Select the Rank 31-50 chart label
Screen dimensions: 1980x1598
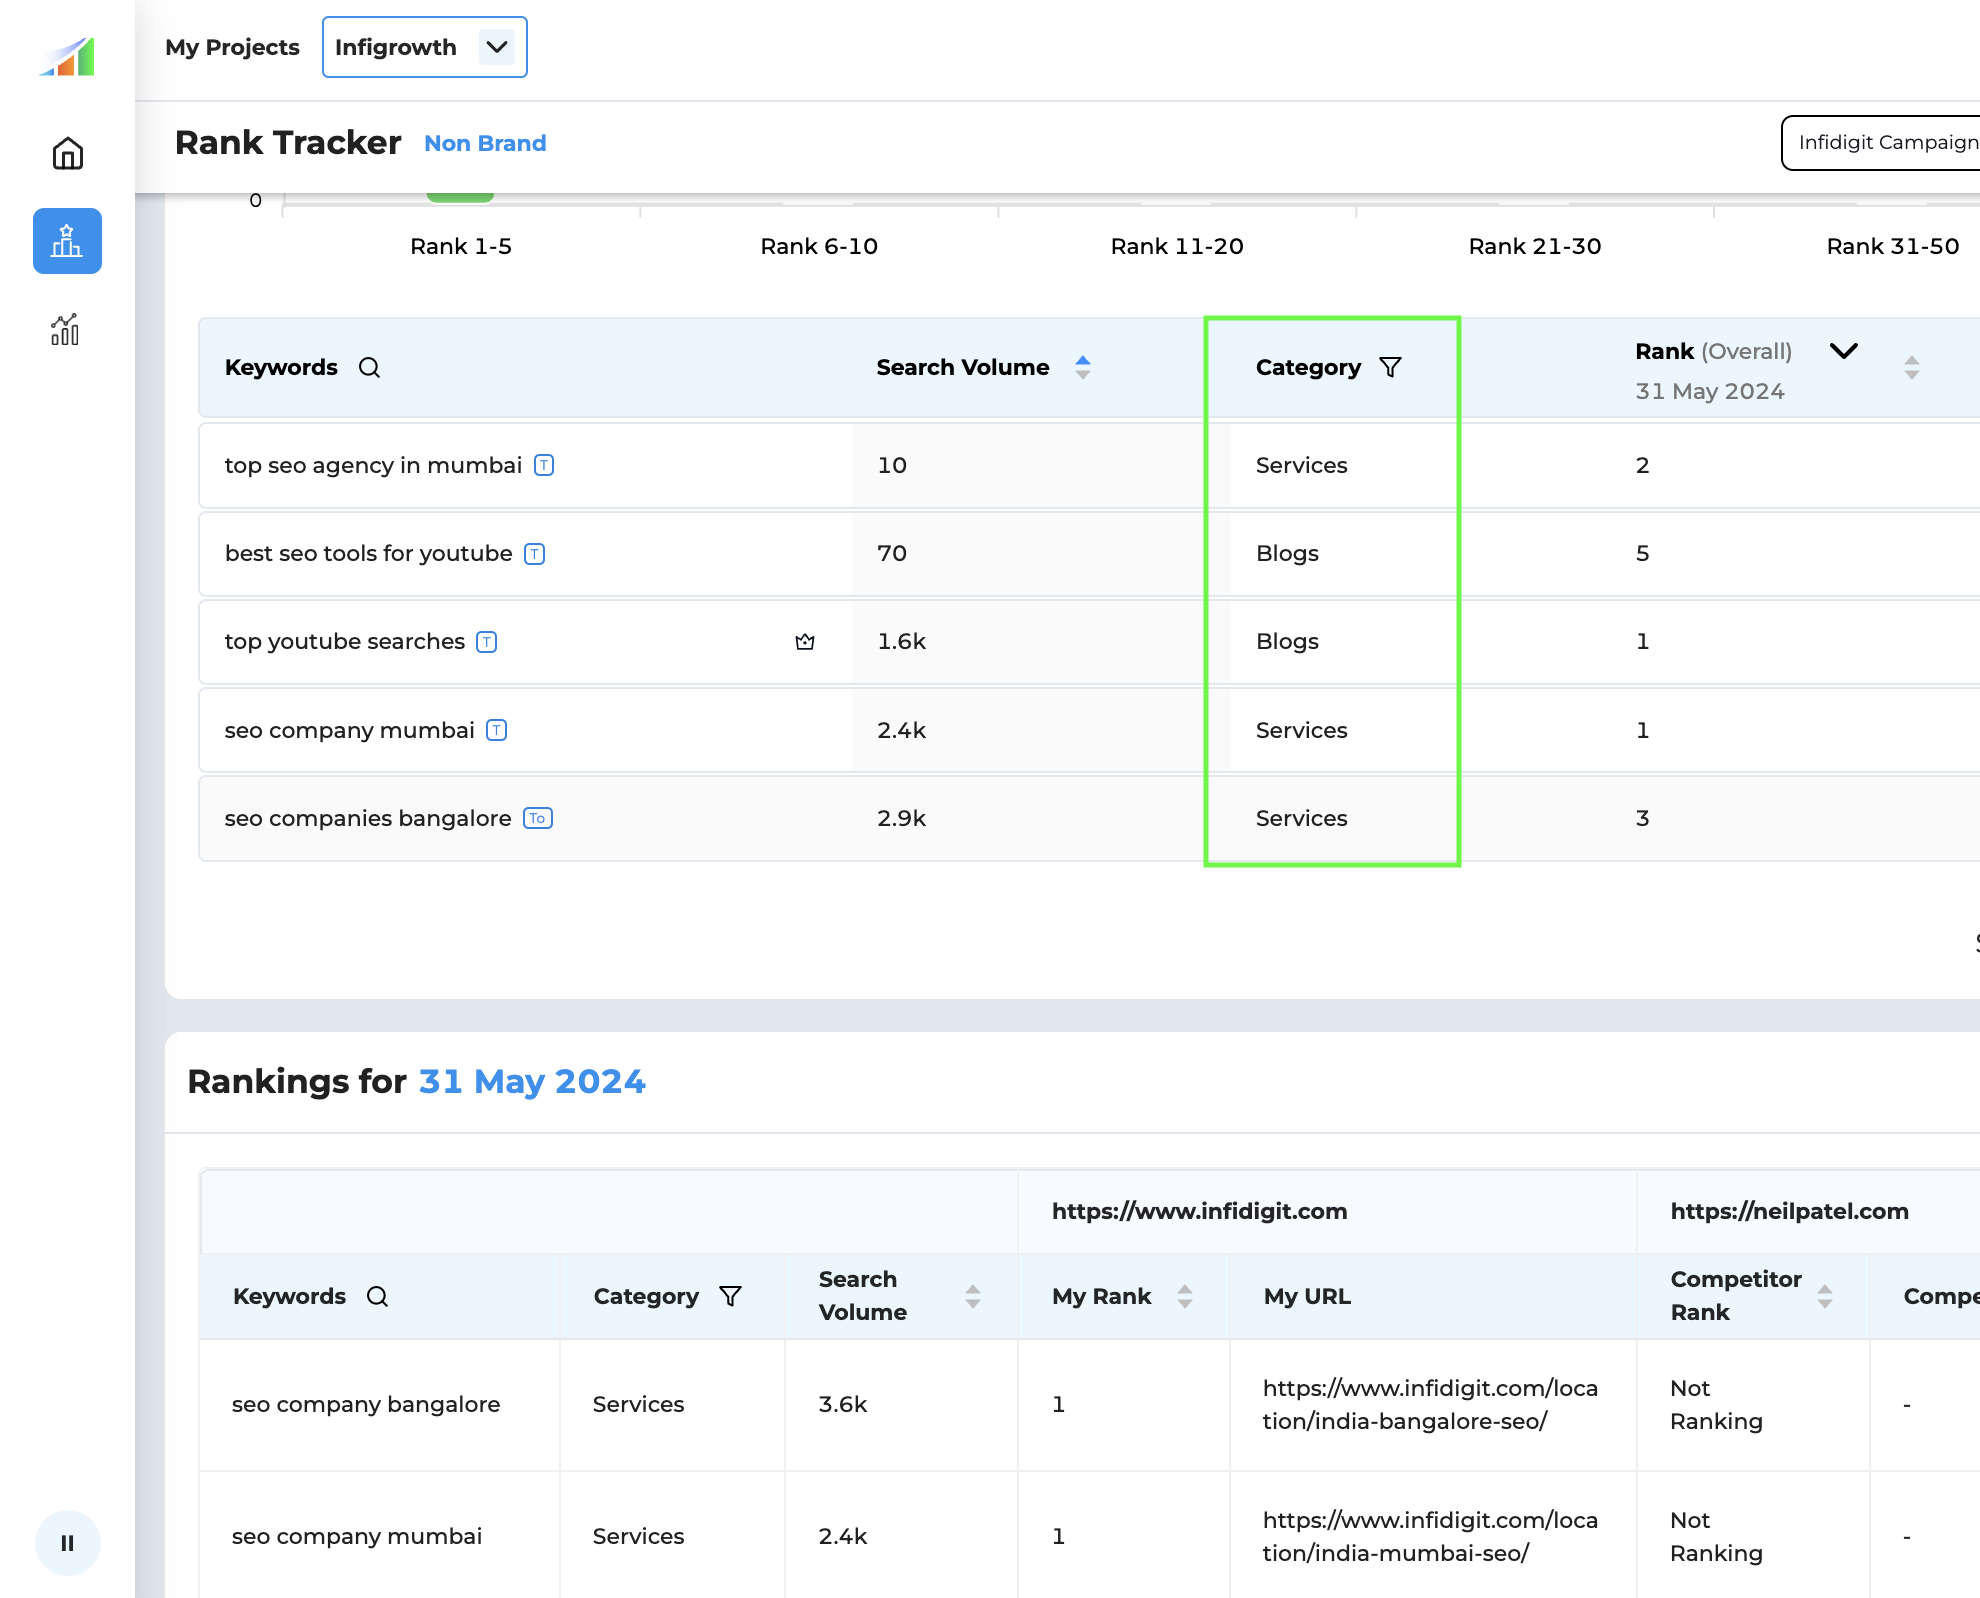click(1893, 246)
